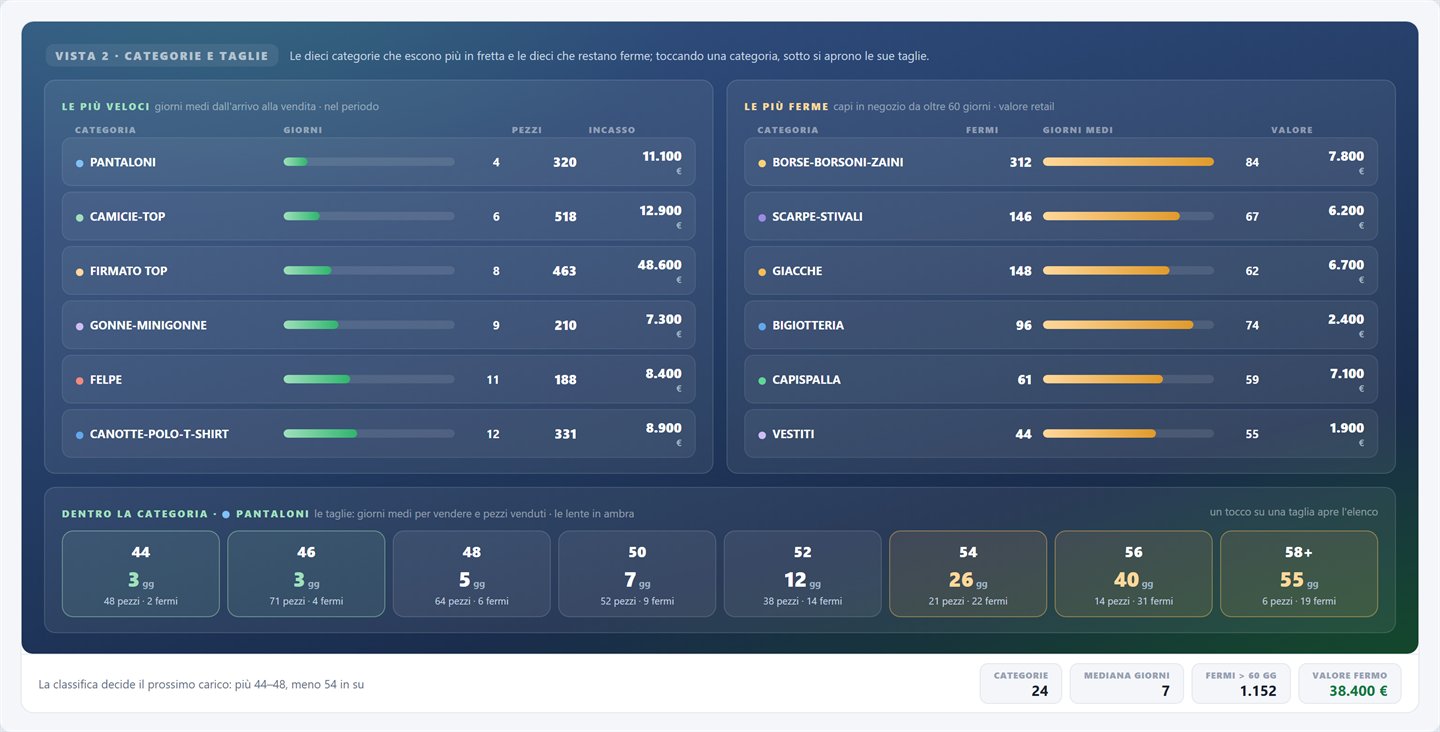Open size 44 card
This screenshot has width=1440, height=732.
(141, 574)
